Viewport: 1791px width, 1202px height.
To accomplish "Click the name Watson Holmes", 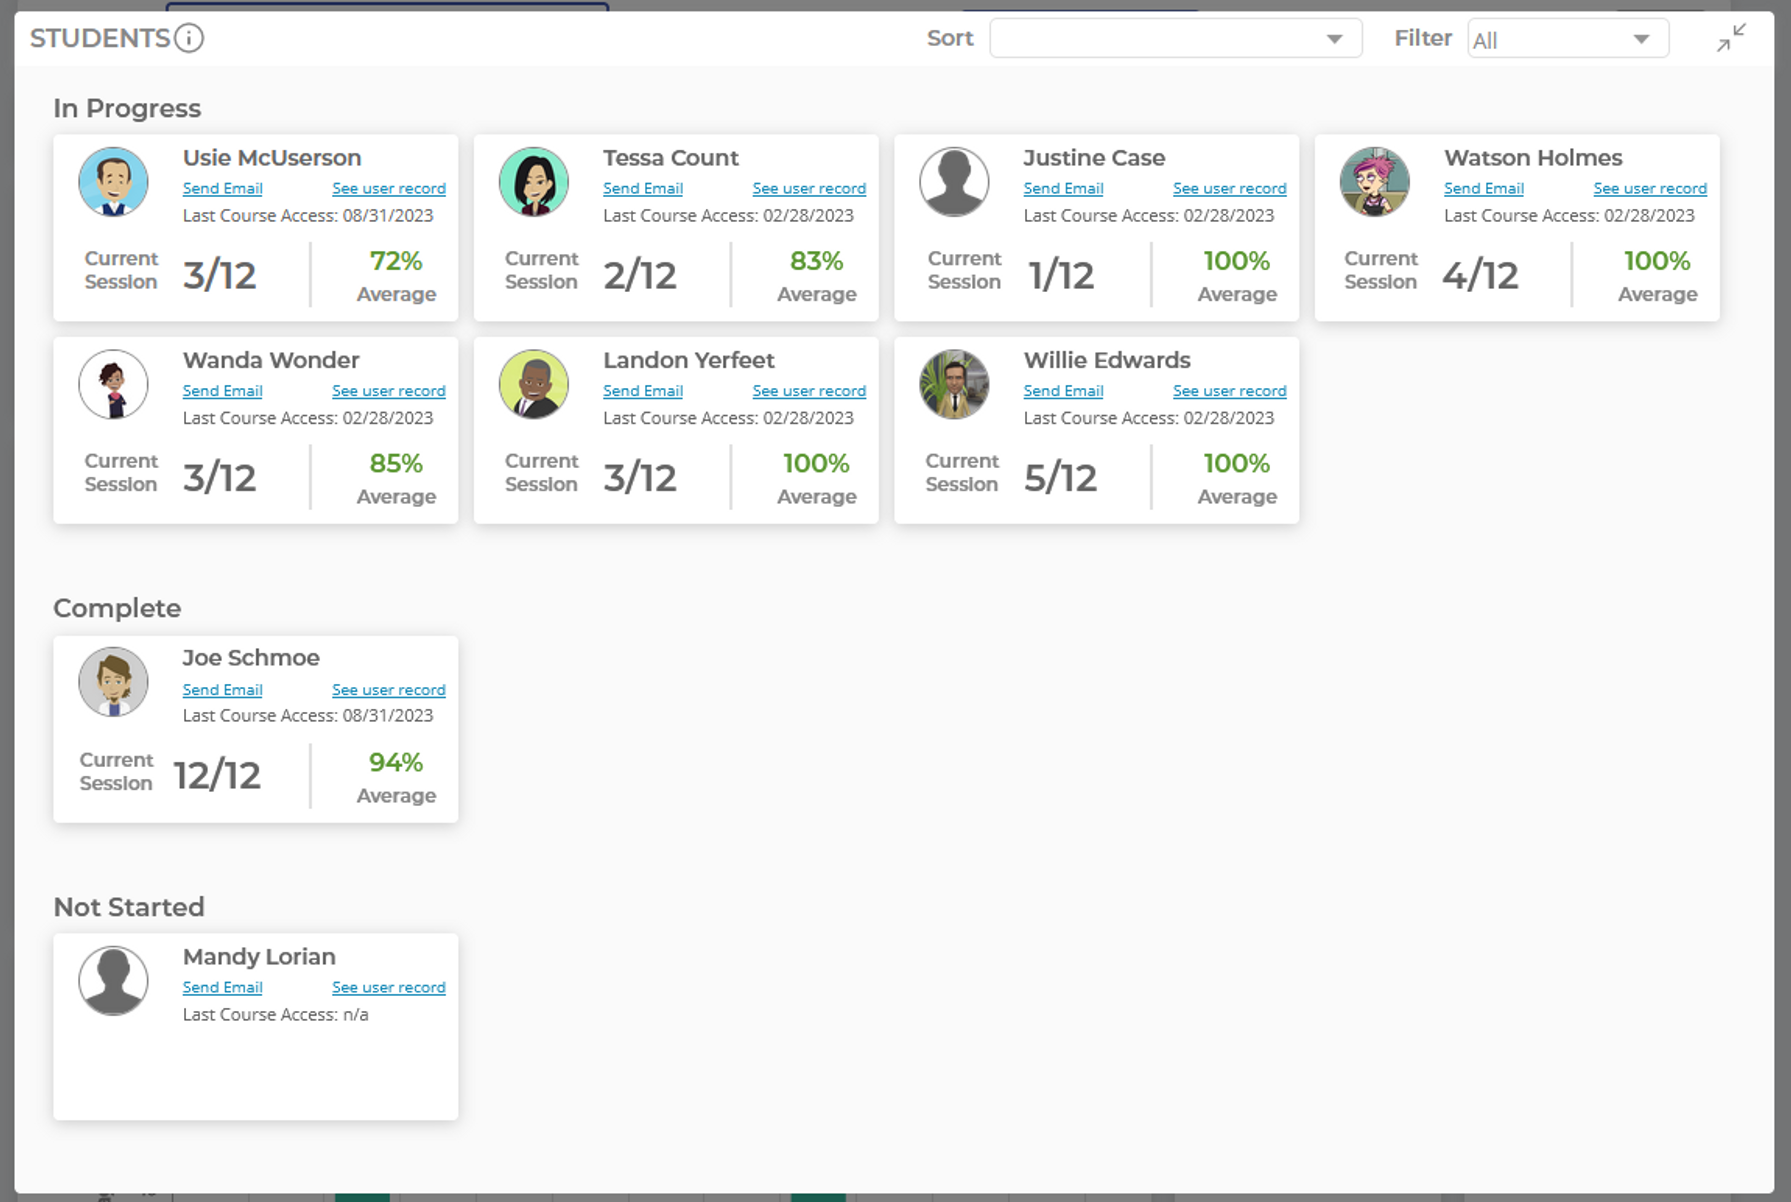I will pyautogui.click(x=1533, y=158).
